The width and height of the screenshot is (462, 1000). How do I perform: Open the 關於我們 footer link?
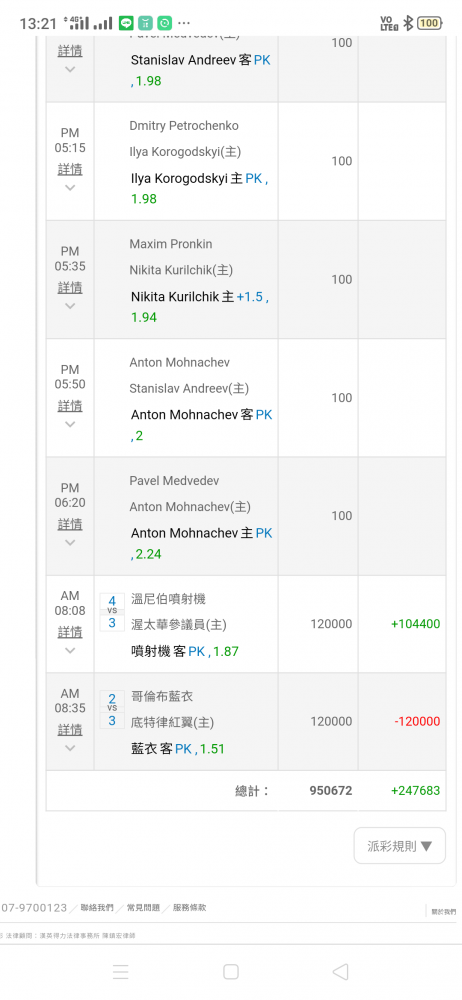pos(444,912)
